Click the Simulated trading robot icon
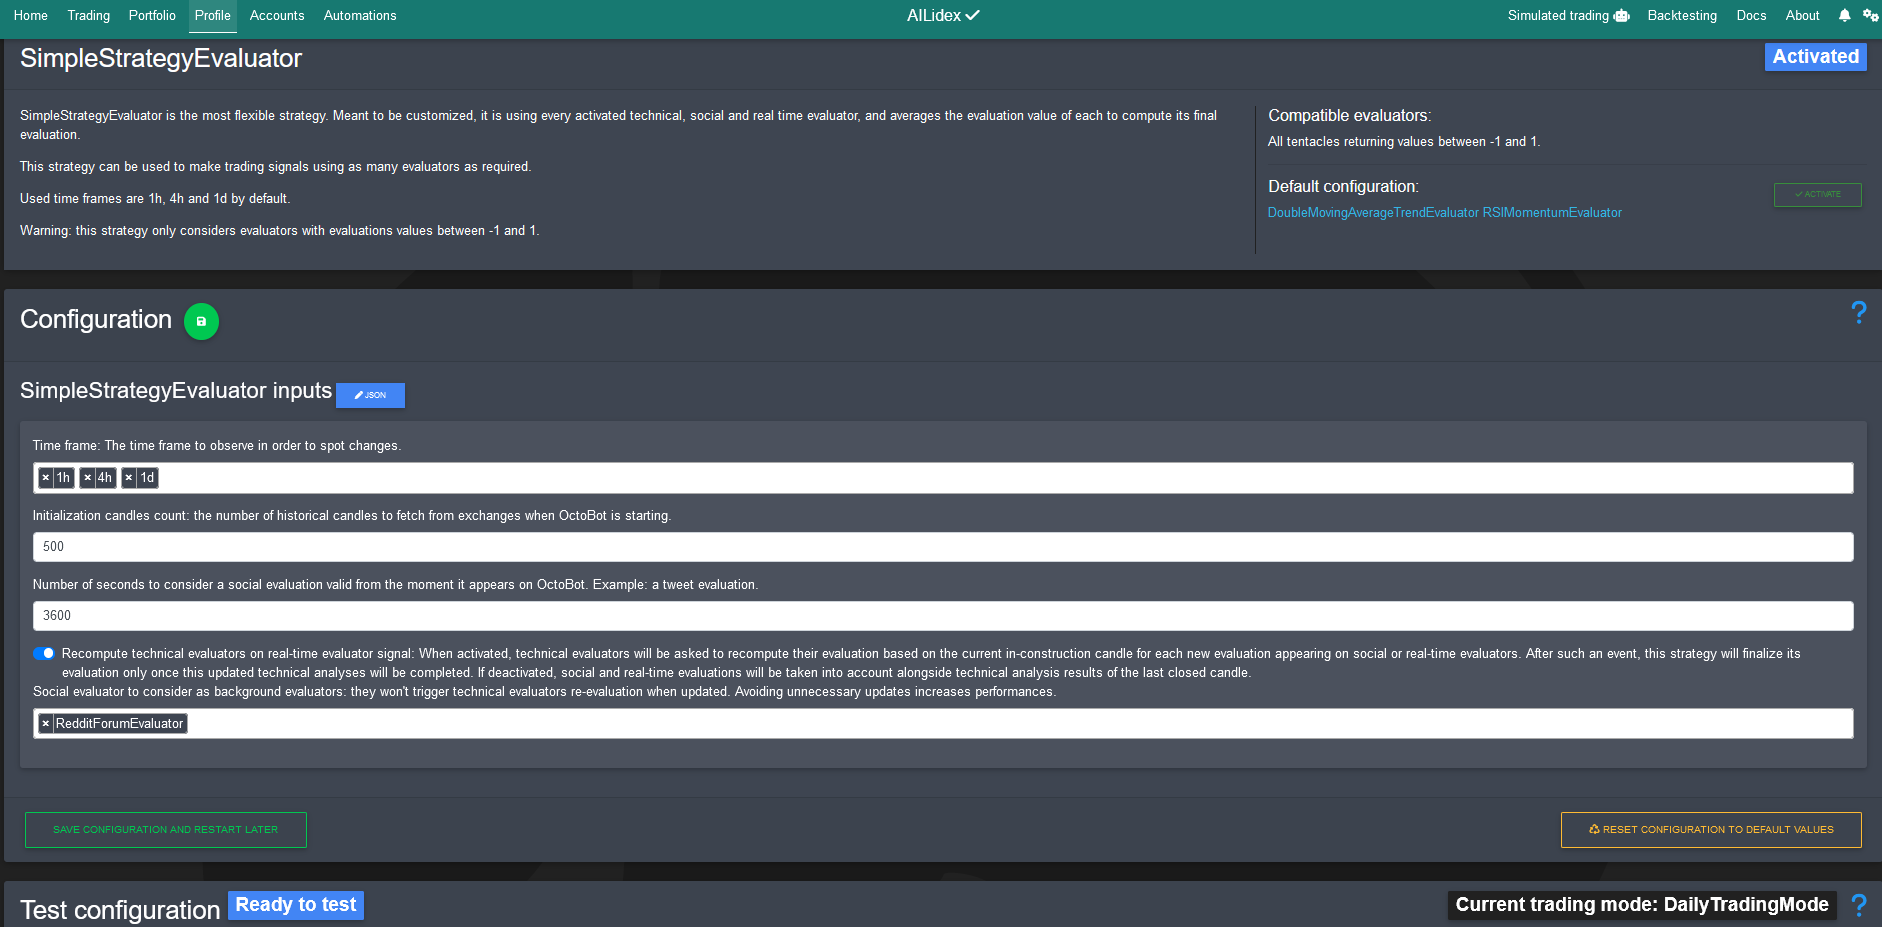The image size is (1882, 927). (x=1621, y=16)
